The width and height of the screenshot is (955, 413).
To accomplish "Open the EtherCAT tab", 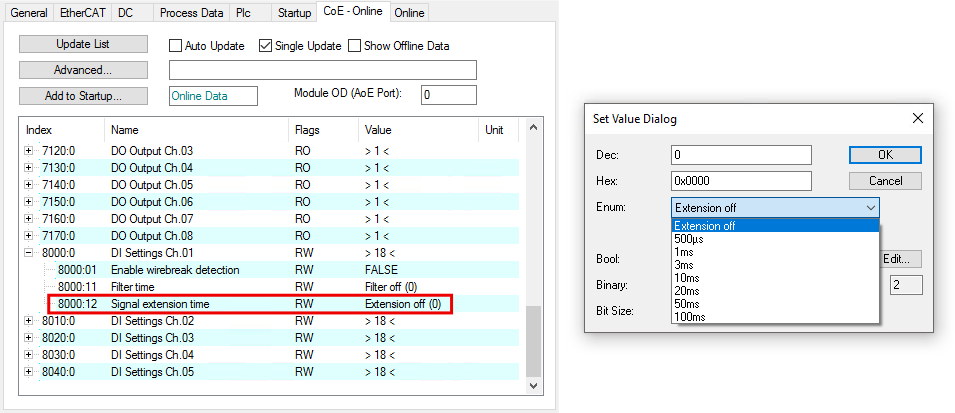I will pos(81,12).
